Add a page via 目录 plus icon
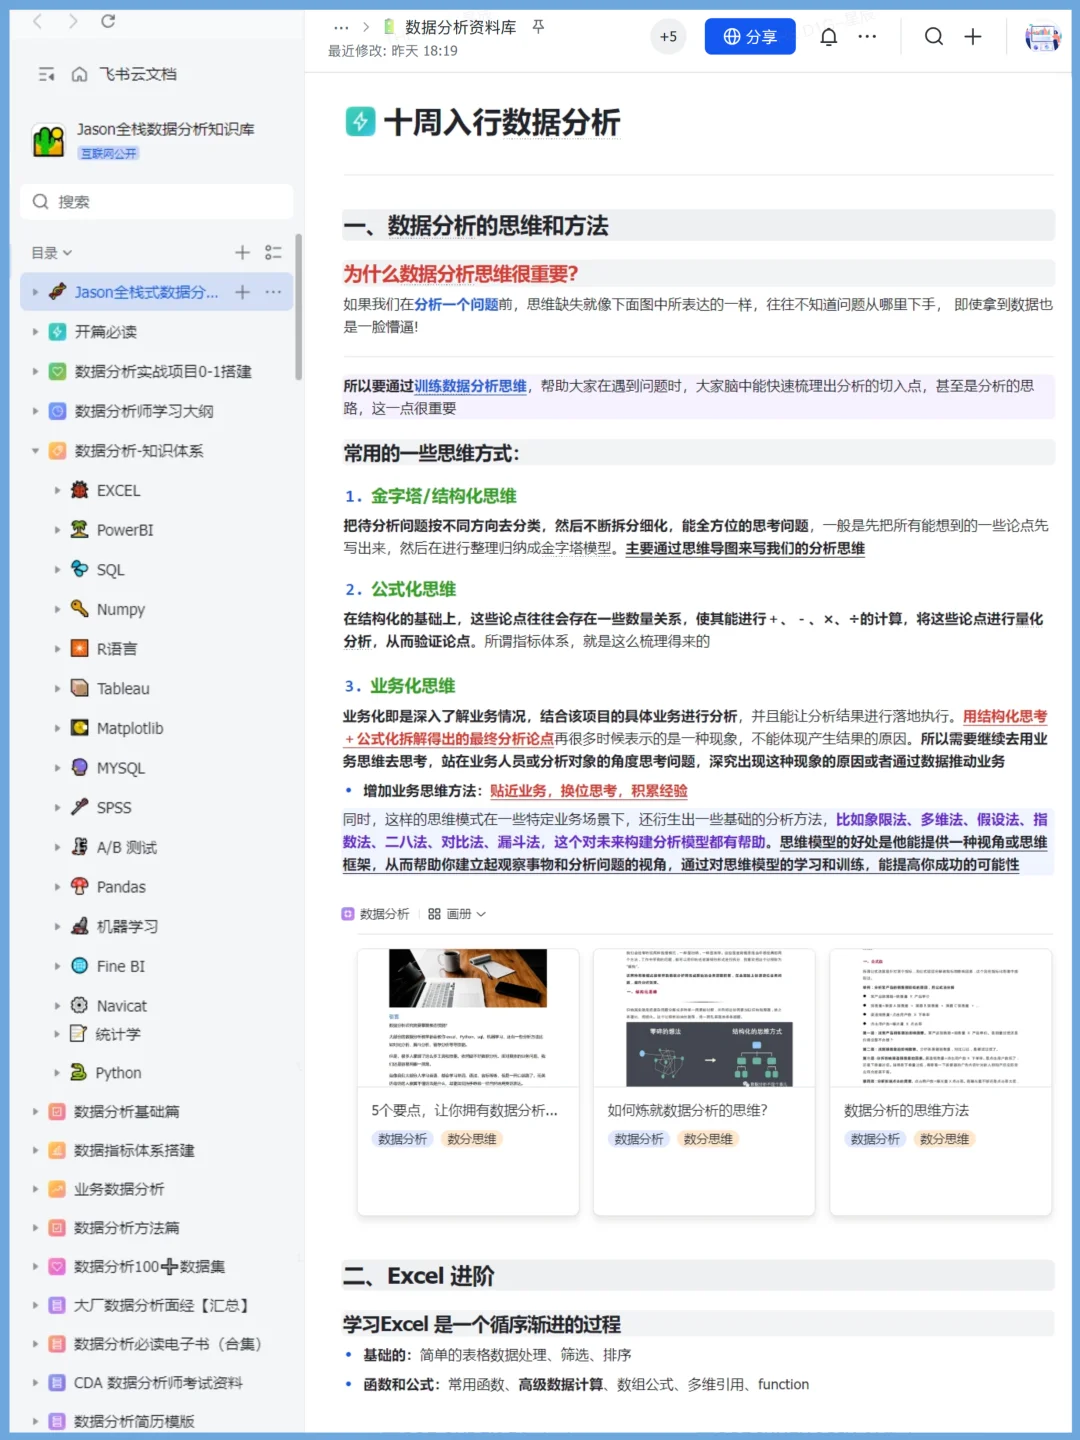This screenshot has width=1080, height=1440. (x=242, y=253)
